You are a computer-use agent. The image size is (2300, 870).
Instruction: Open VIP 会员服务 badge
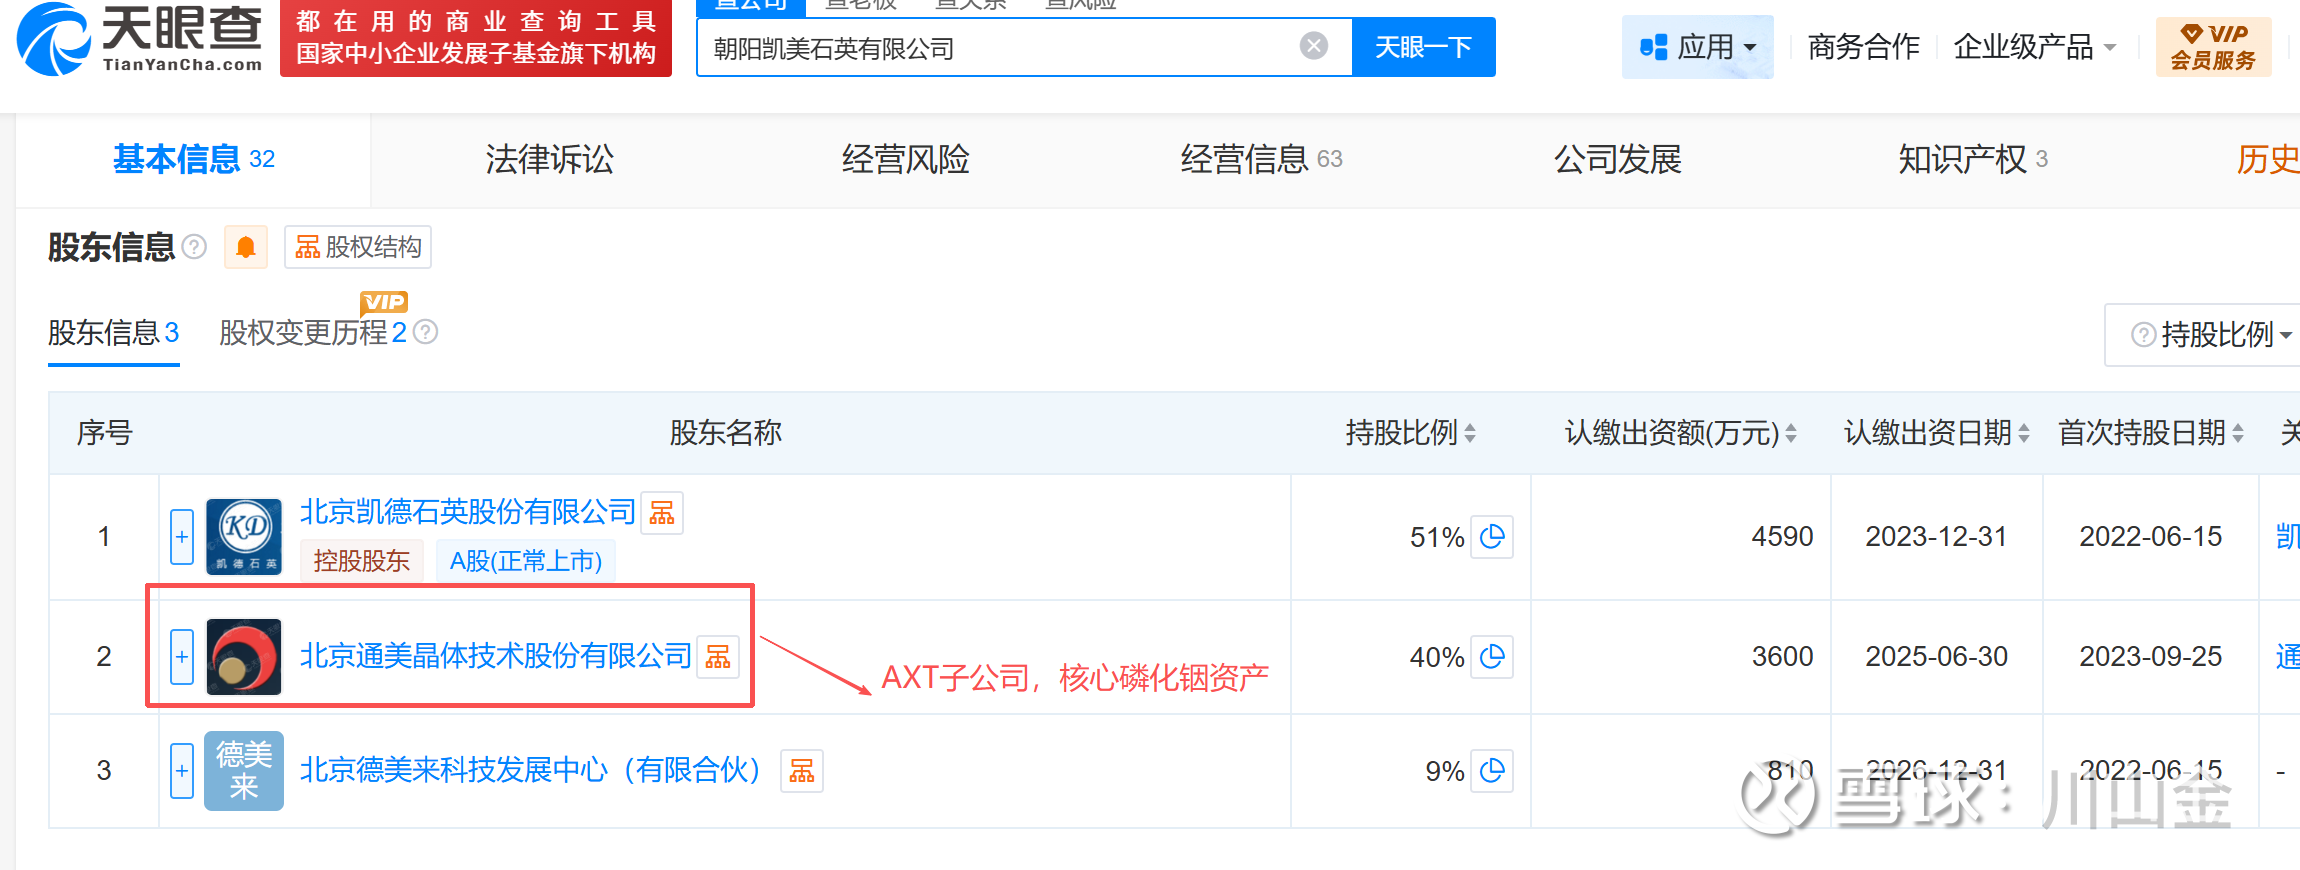tap(2213, 47)
